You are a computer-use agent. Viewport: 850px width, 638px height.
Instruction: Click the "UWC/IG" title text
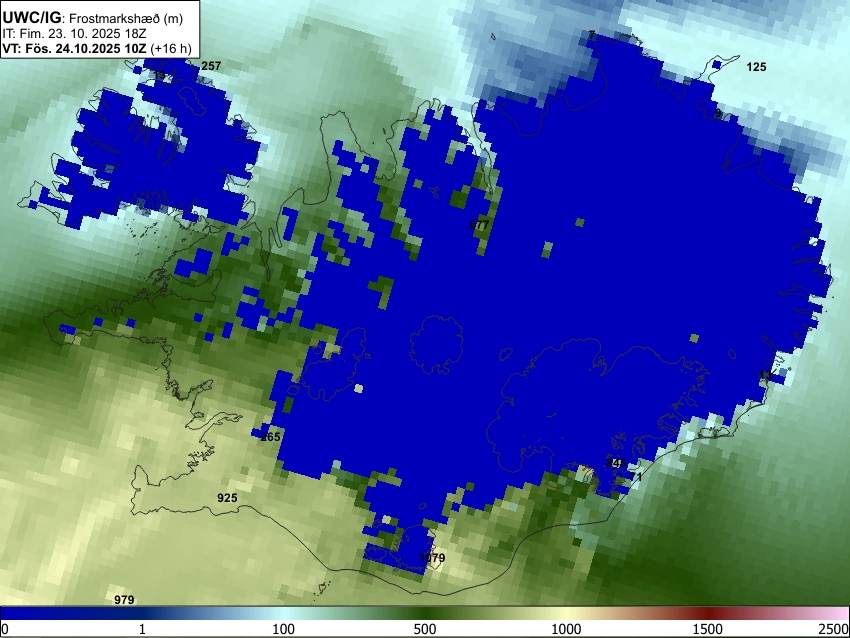[31, 17]
